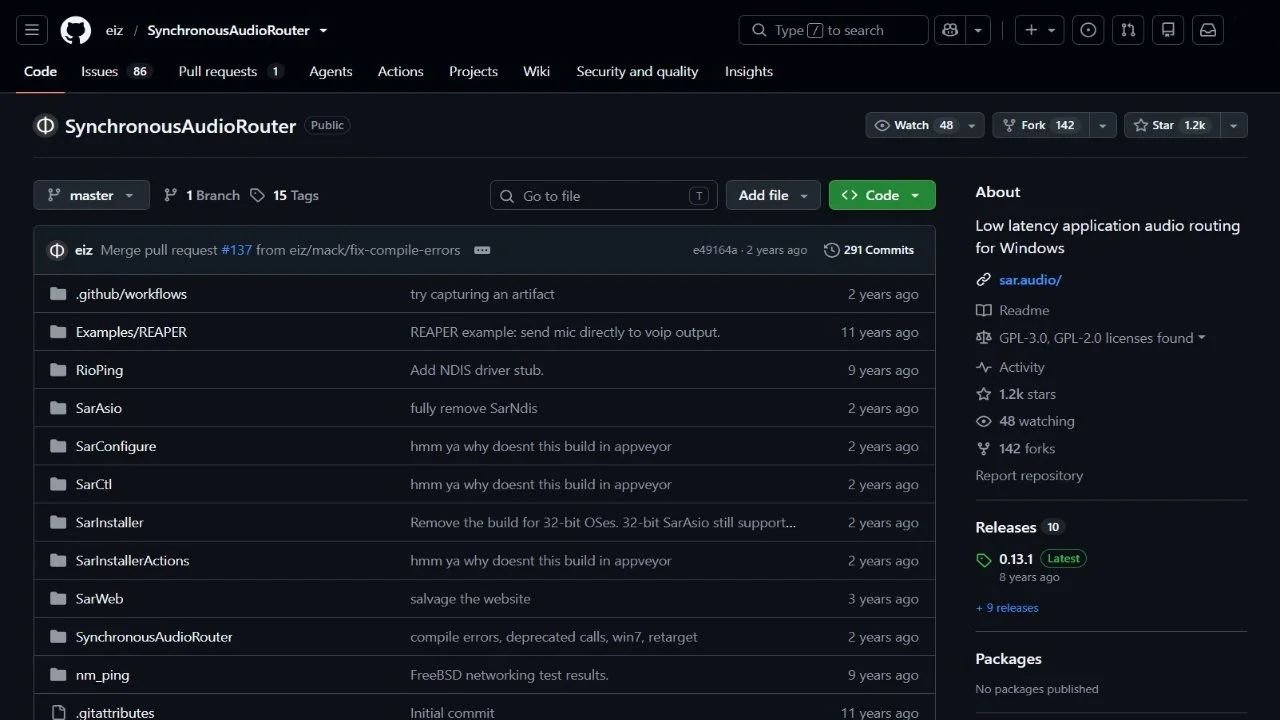Switch to the Agents tab
The image size is (1280, 720).
pos(330,71)
